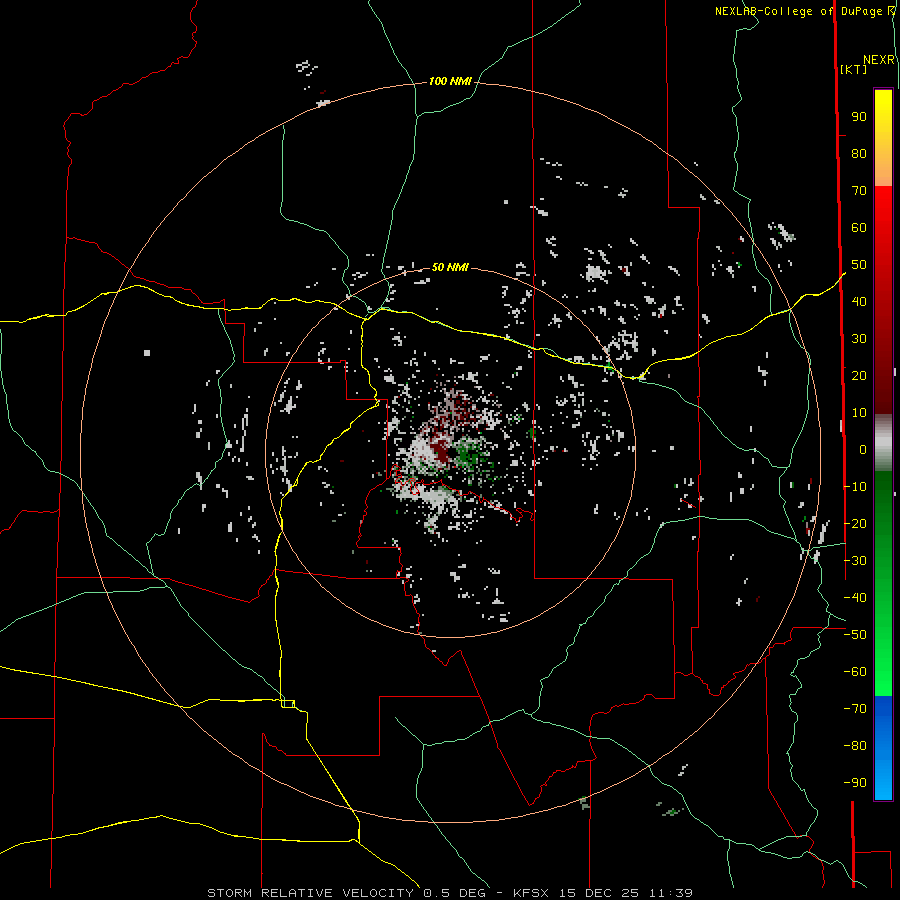The image size is (900, 900).
Task: Click the Storm Relative Velocity caption text
Action: tap(450, 893)
